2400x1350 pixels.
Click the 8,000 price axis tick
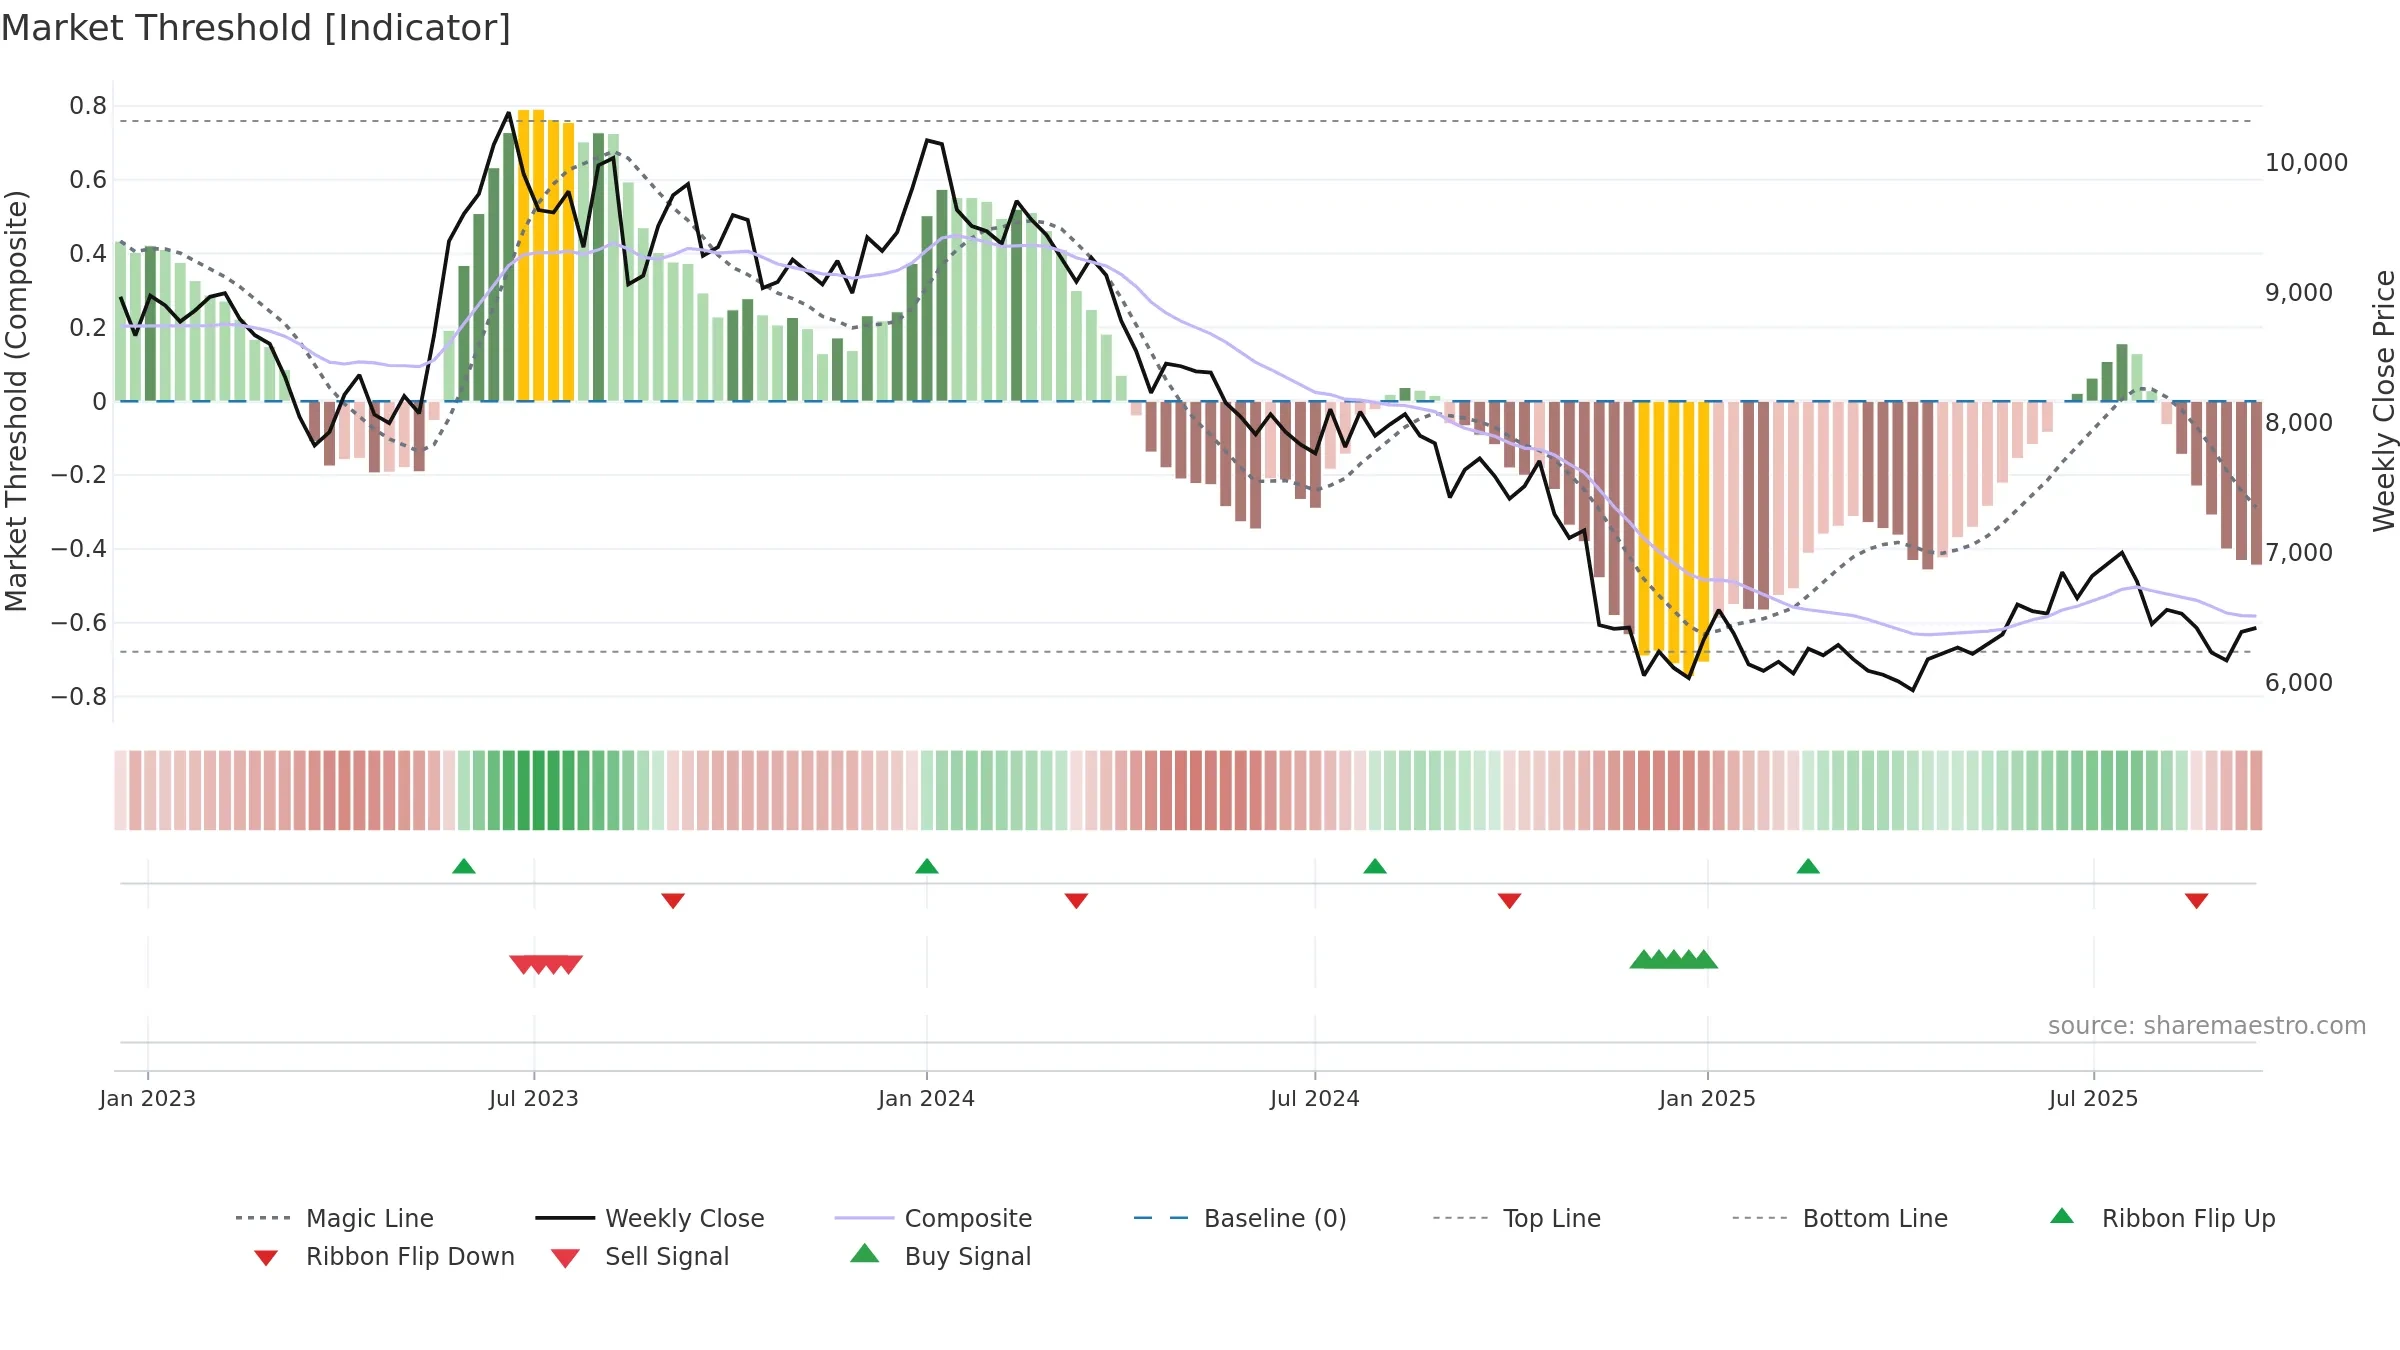(2299, 423)
